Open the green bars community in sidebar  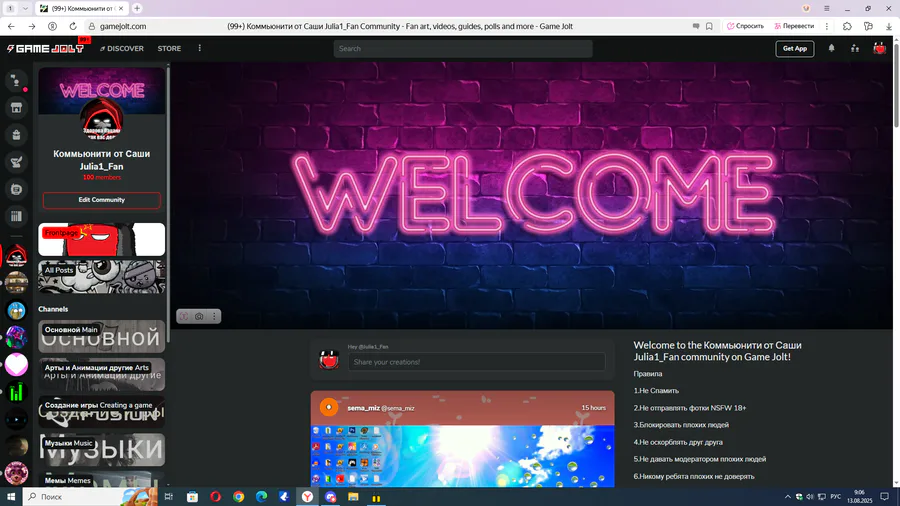point(16,392)
